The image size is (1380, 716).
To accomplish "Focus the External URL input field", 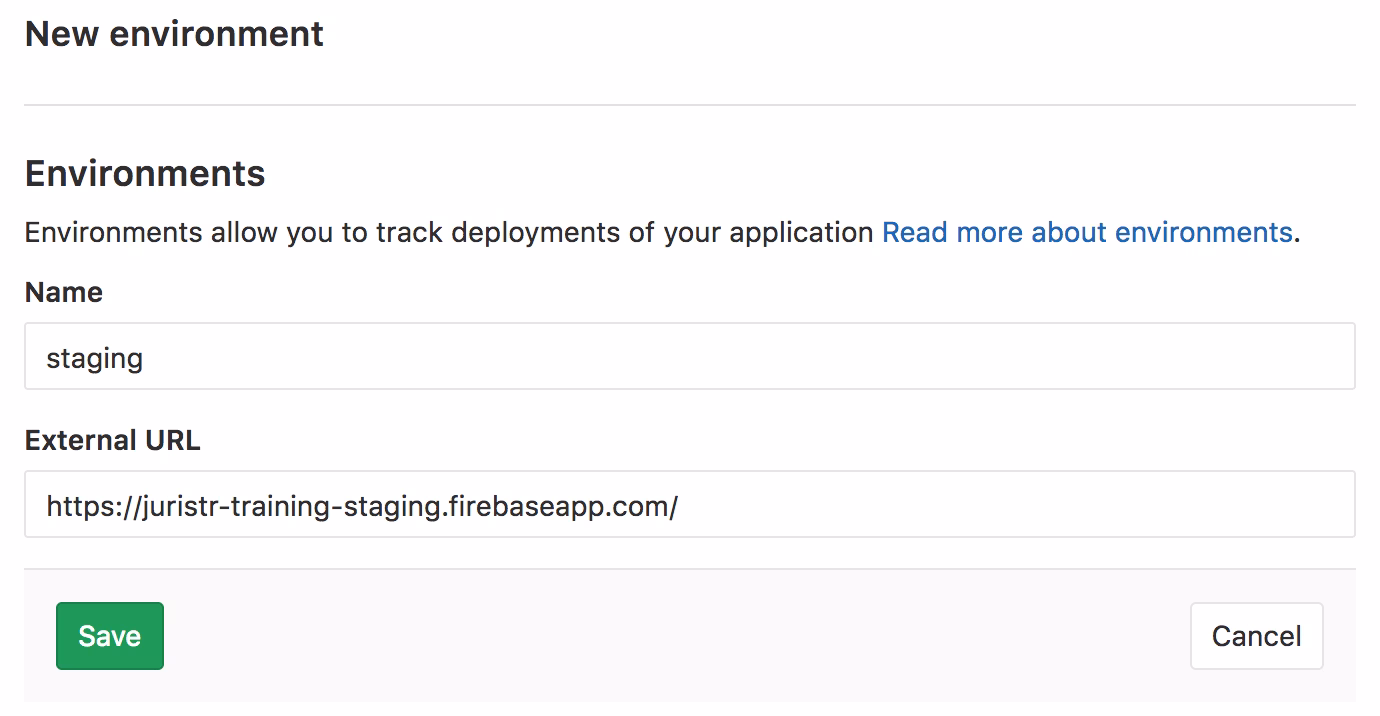I will pyautogui.click(x=689, y=505).
